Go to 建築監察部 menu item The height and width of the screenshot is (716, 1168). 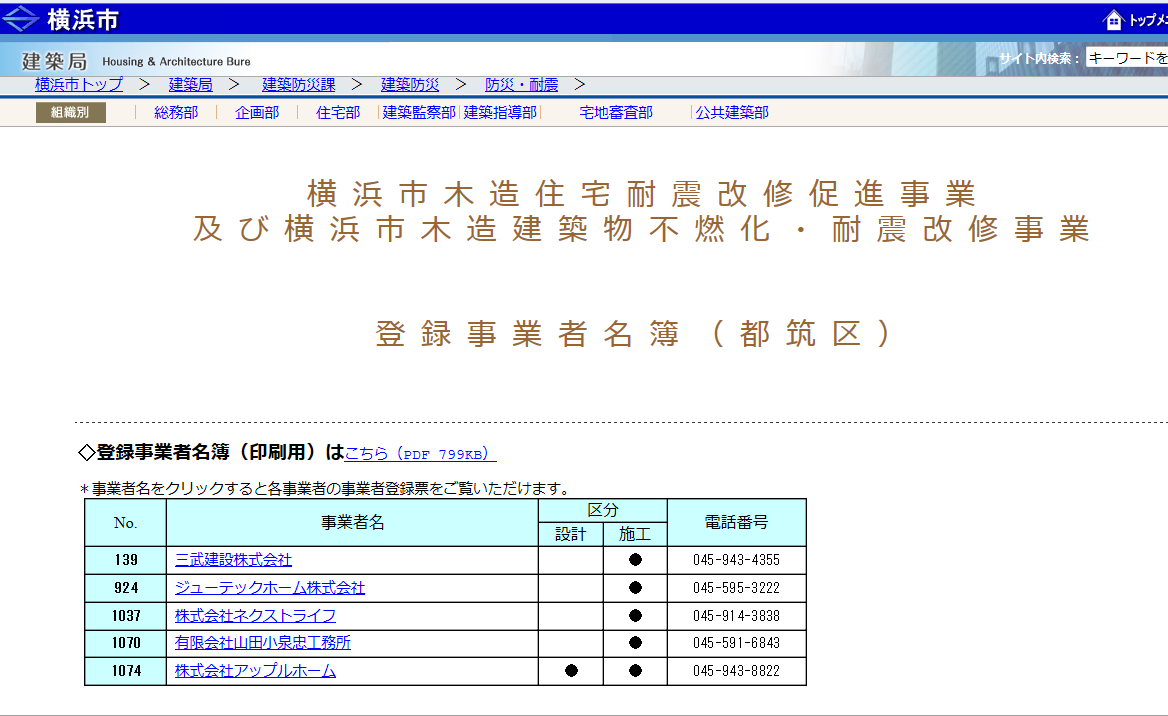(x=419, y=113)
